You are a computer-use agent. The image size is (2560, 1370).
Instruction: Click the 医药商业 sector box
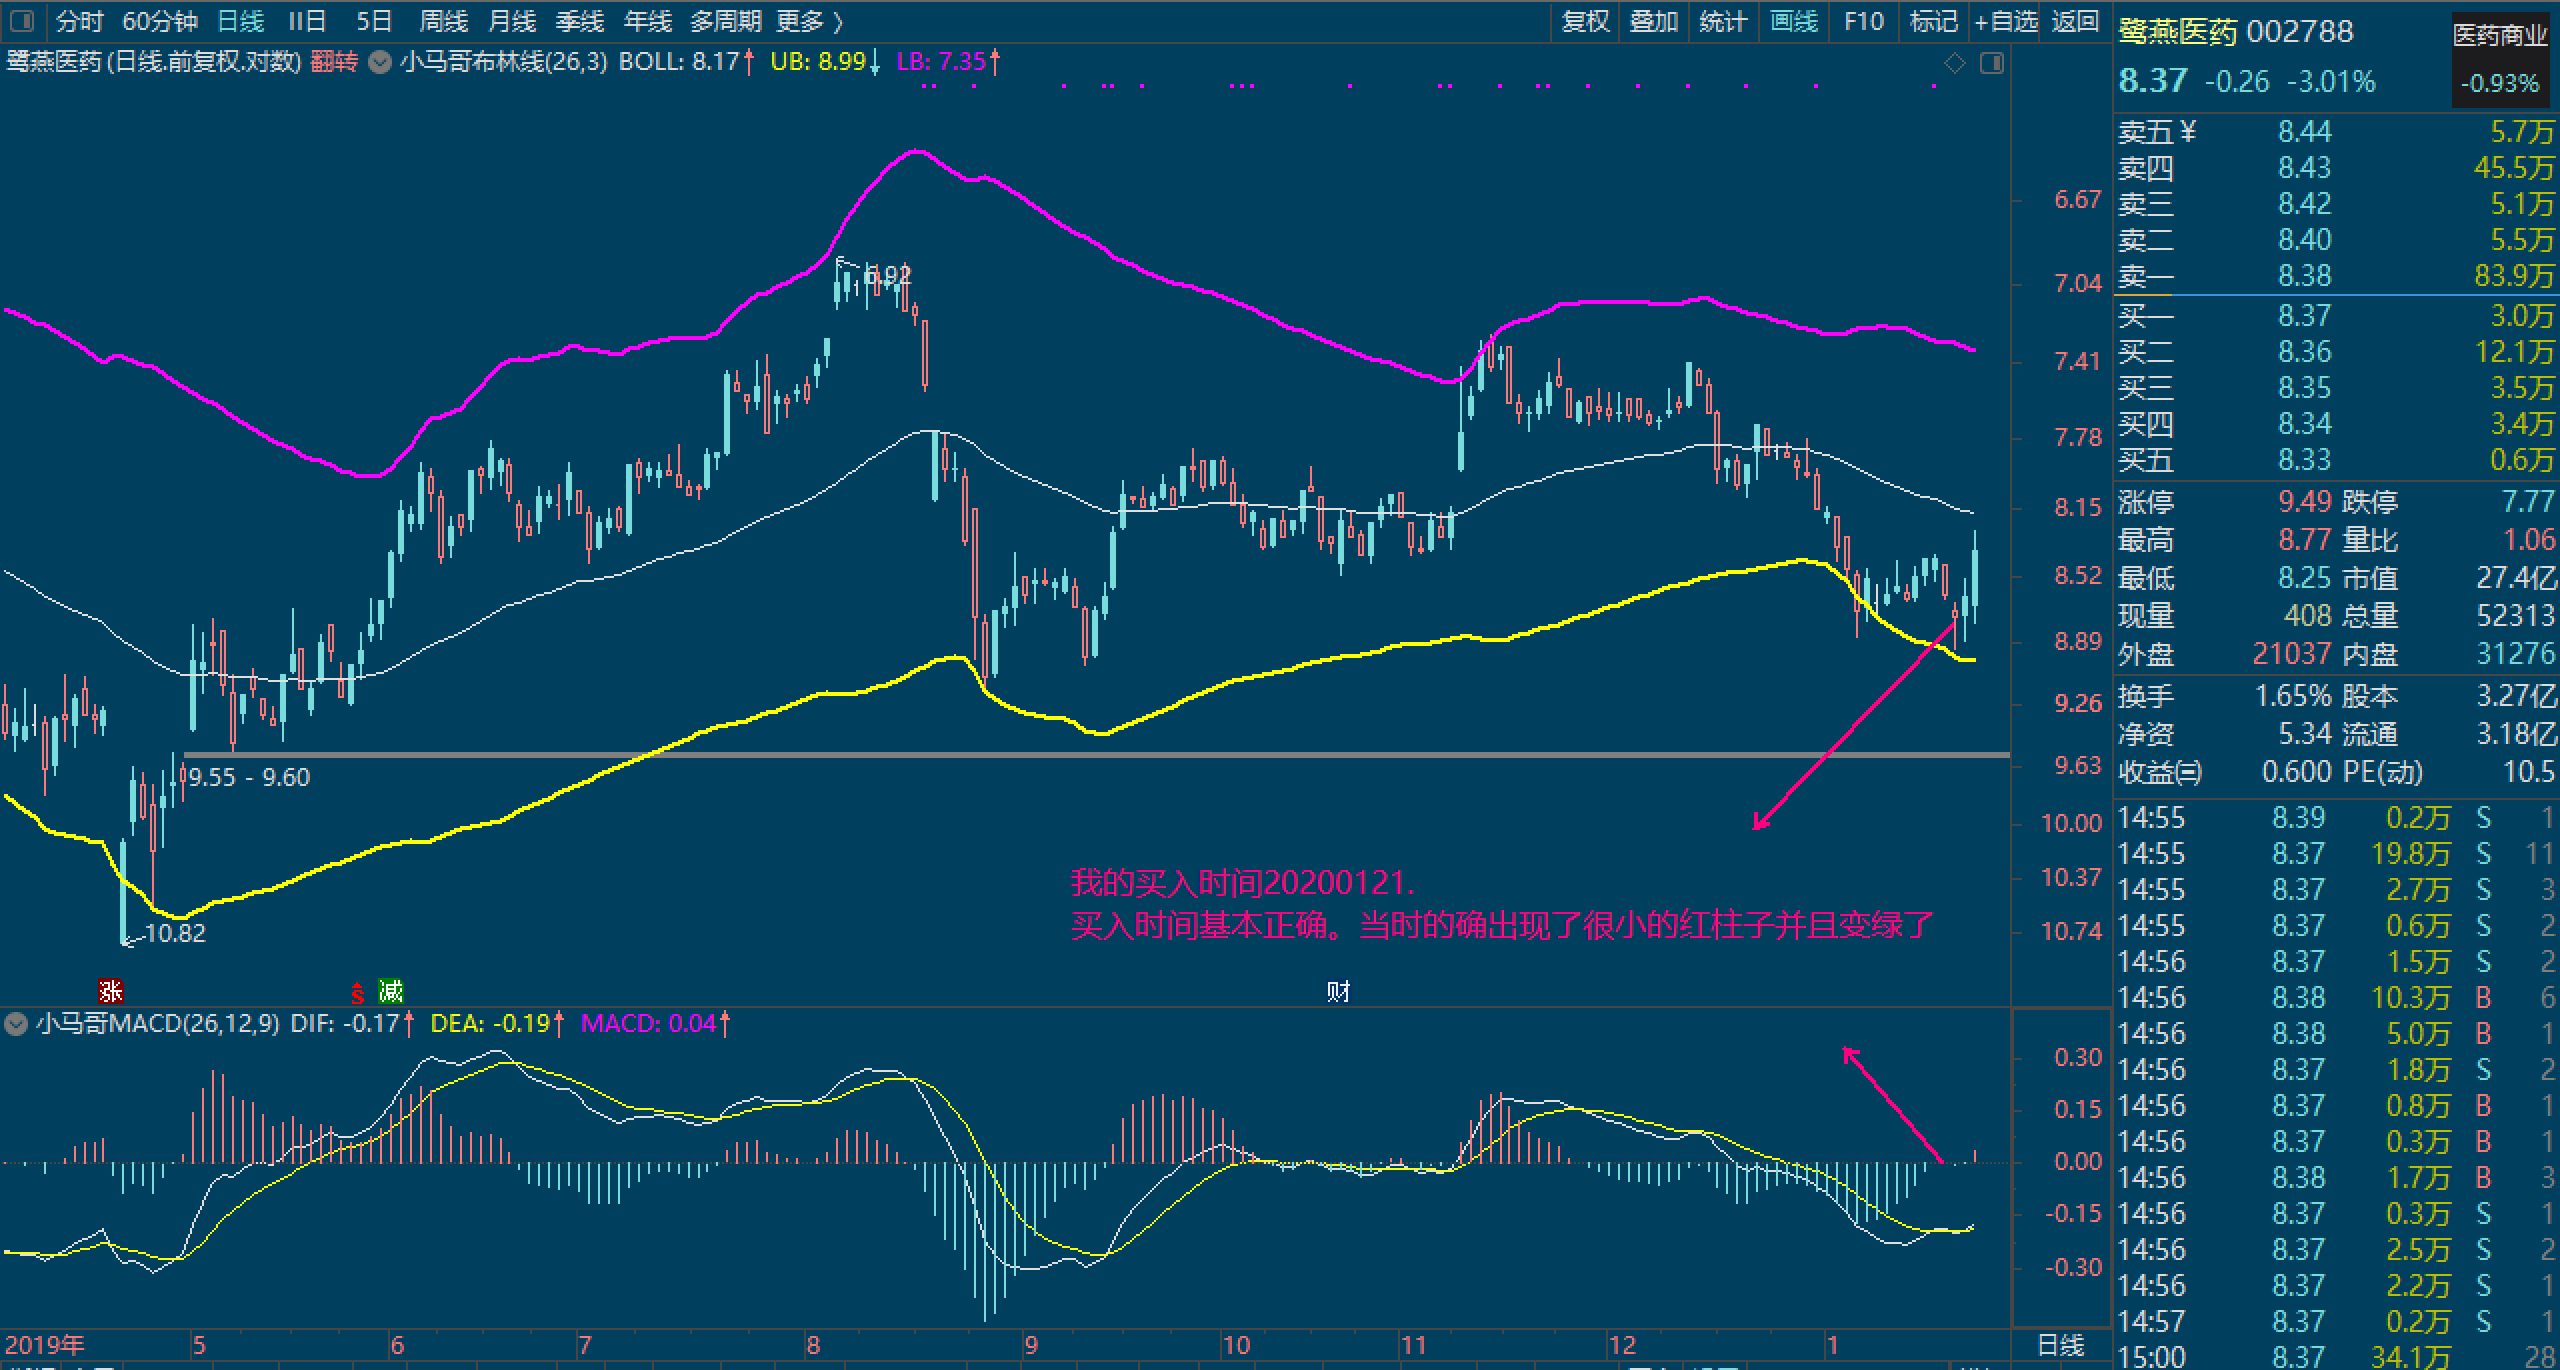point(2499,60)
